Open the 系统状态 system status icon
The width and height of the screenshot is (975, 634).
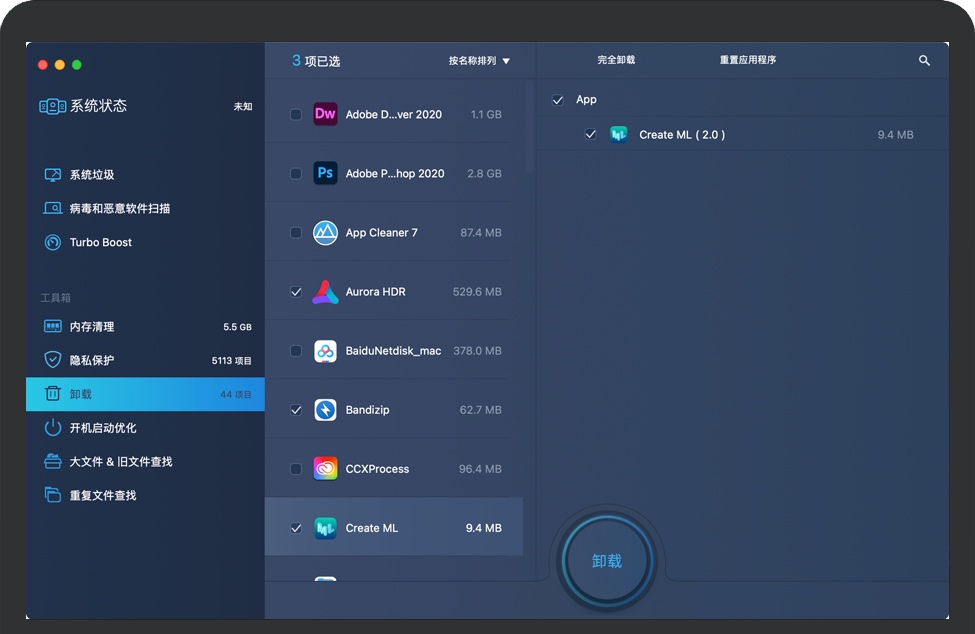[x=53, y=106]
